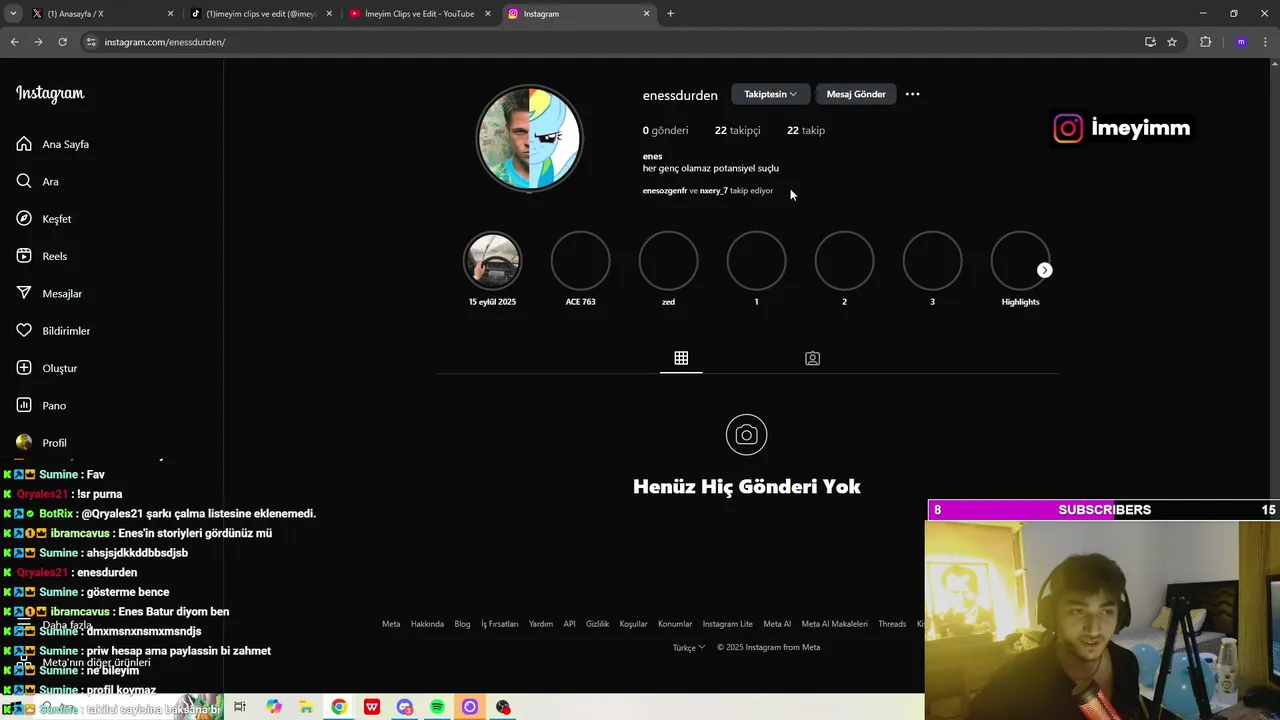Open a new browser tab
Image resolution: width=1280 pixels, height=720 pixels.
(670, 14)
